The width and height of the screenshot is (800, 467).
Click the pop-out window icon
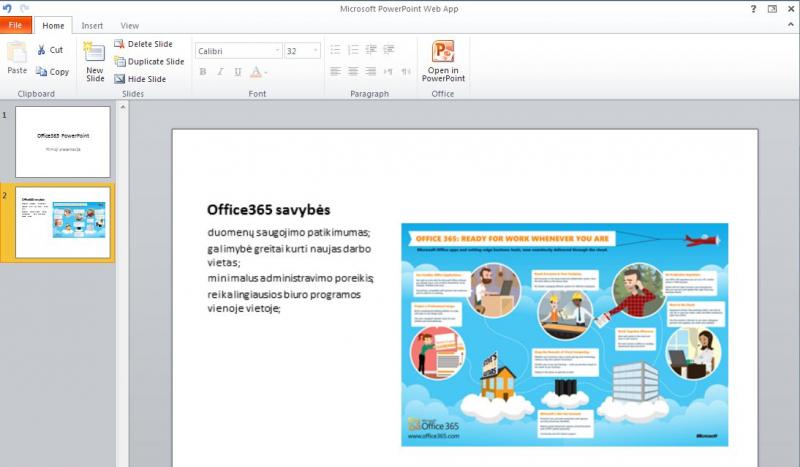tap(772, 9)
